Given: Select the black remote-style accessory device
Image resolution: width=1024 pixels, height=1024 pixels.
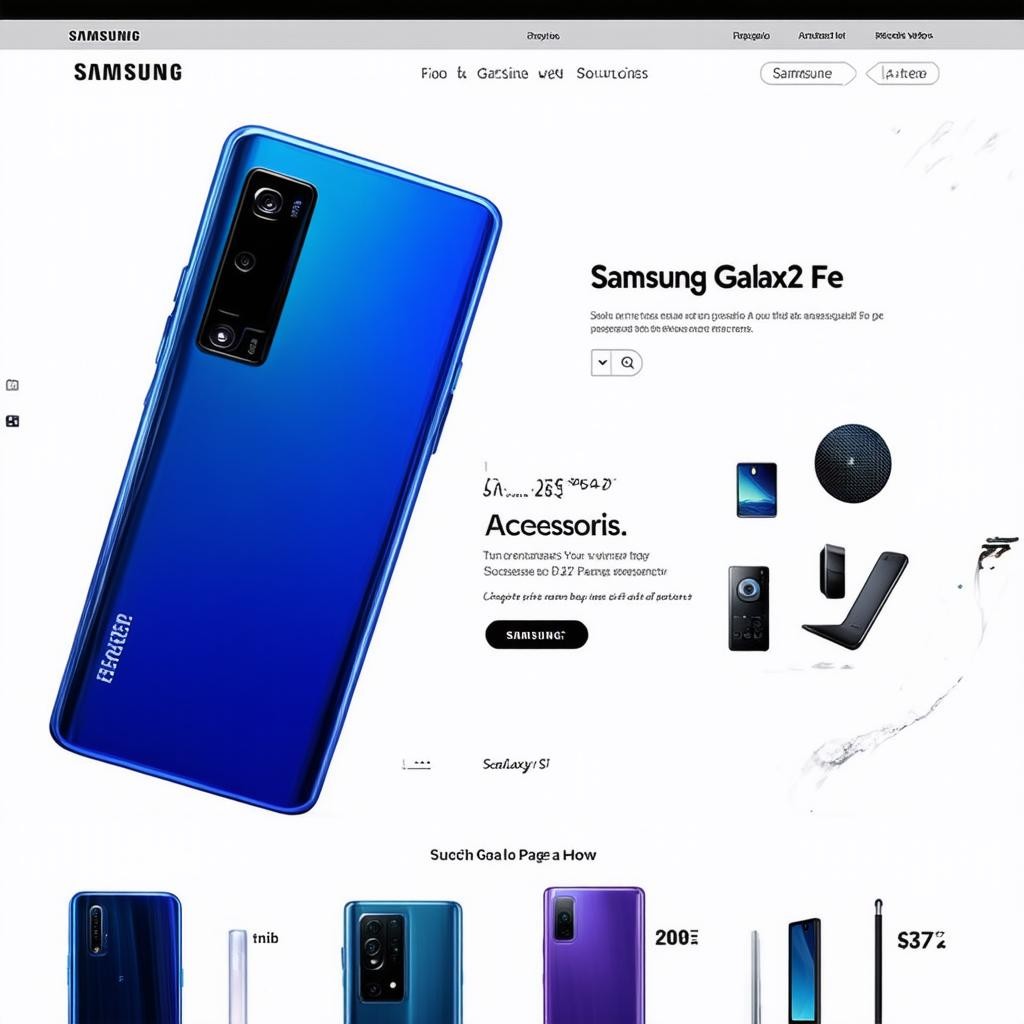Looking at the screenshot, I should tap(748, 608).
